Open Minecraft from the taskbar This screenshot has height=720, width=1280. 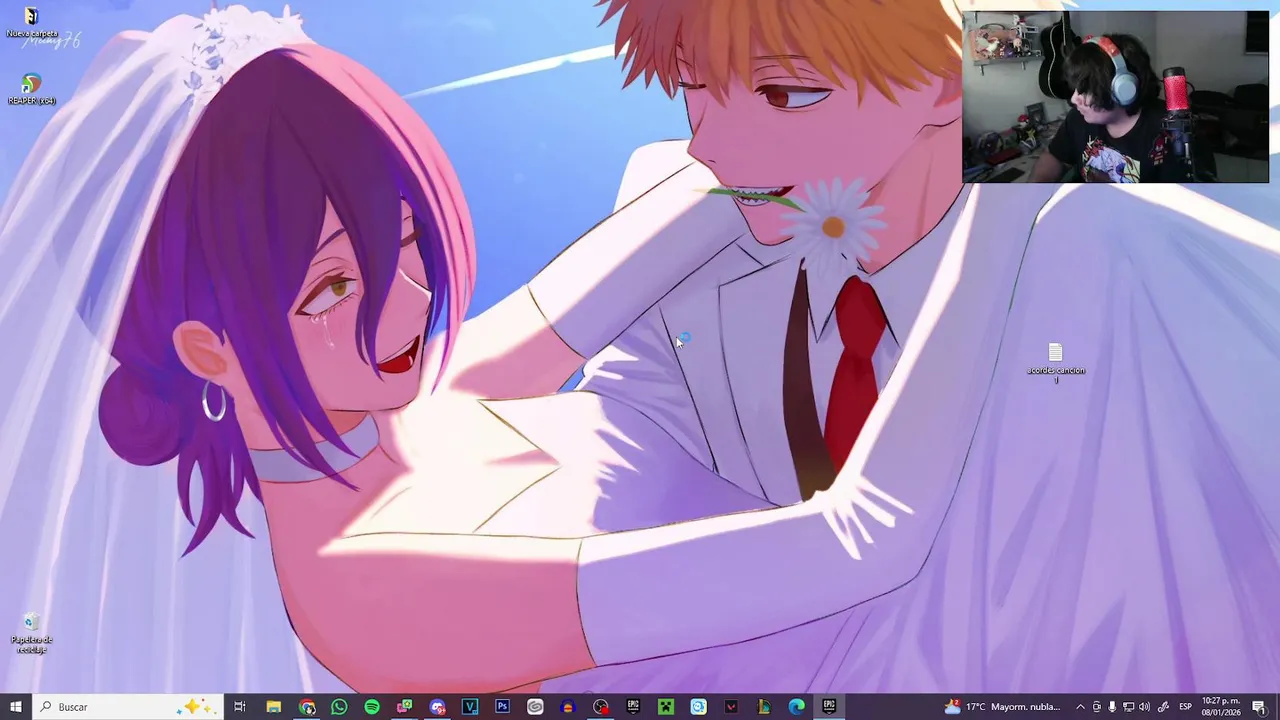[666, 707]
